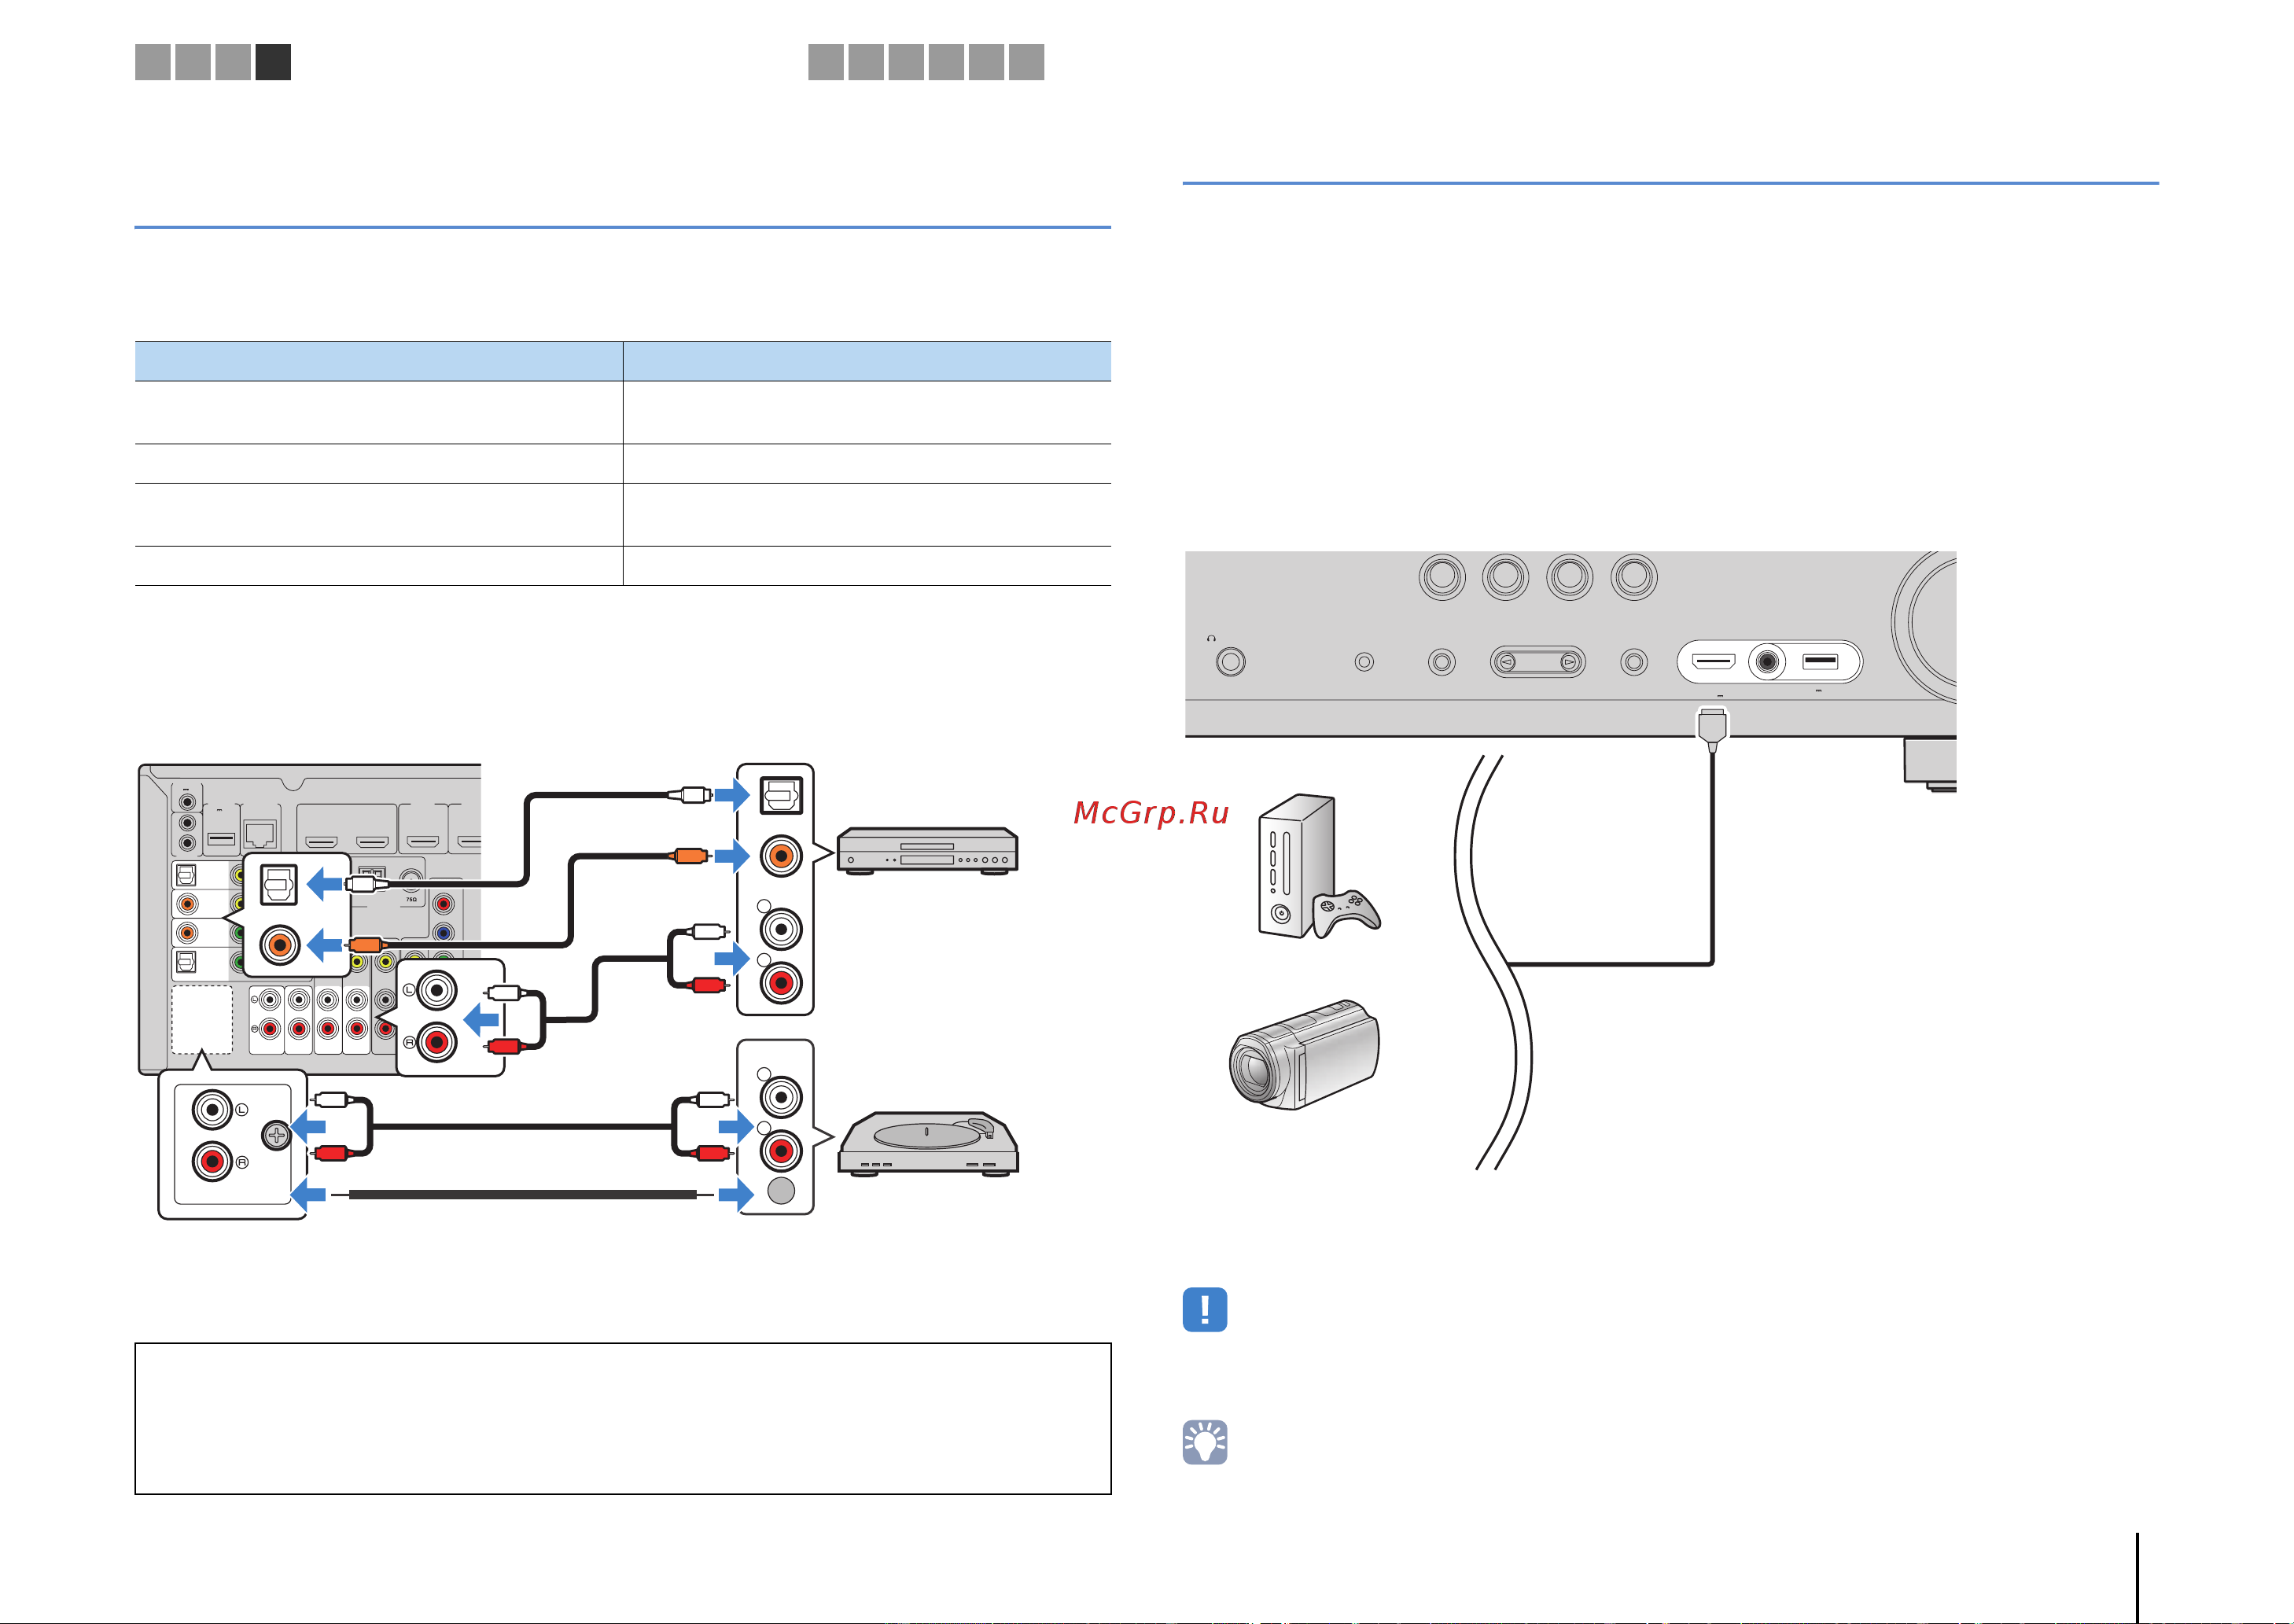The width and height of the screenshot is (2294, 1624).
Task: Click the round mini jack between HDMI and USB
Action: tap(1767, 662)
